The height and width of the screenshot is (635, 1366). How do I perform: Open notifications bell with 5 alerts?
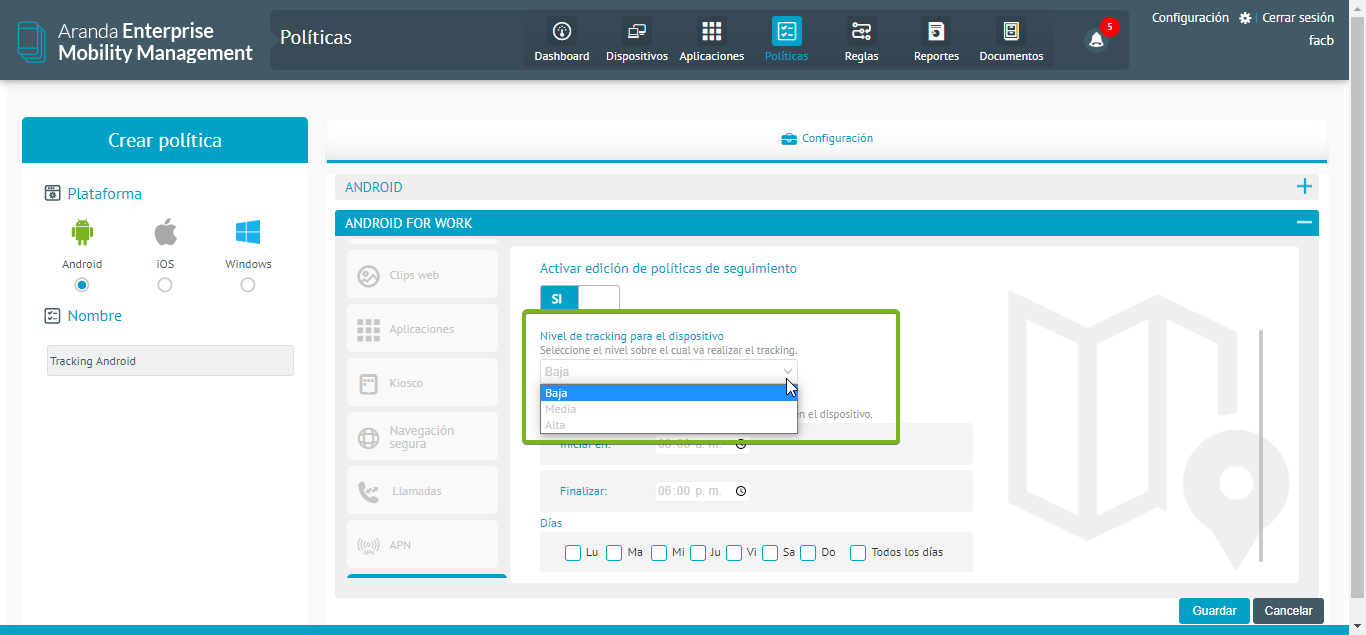pyautogui.click(x=1097, y=40)
